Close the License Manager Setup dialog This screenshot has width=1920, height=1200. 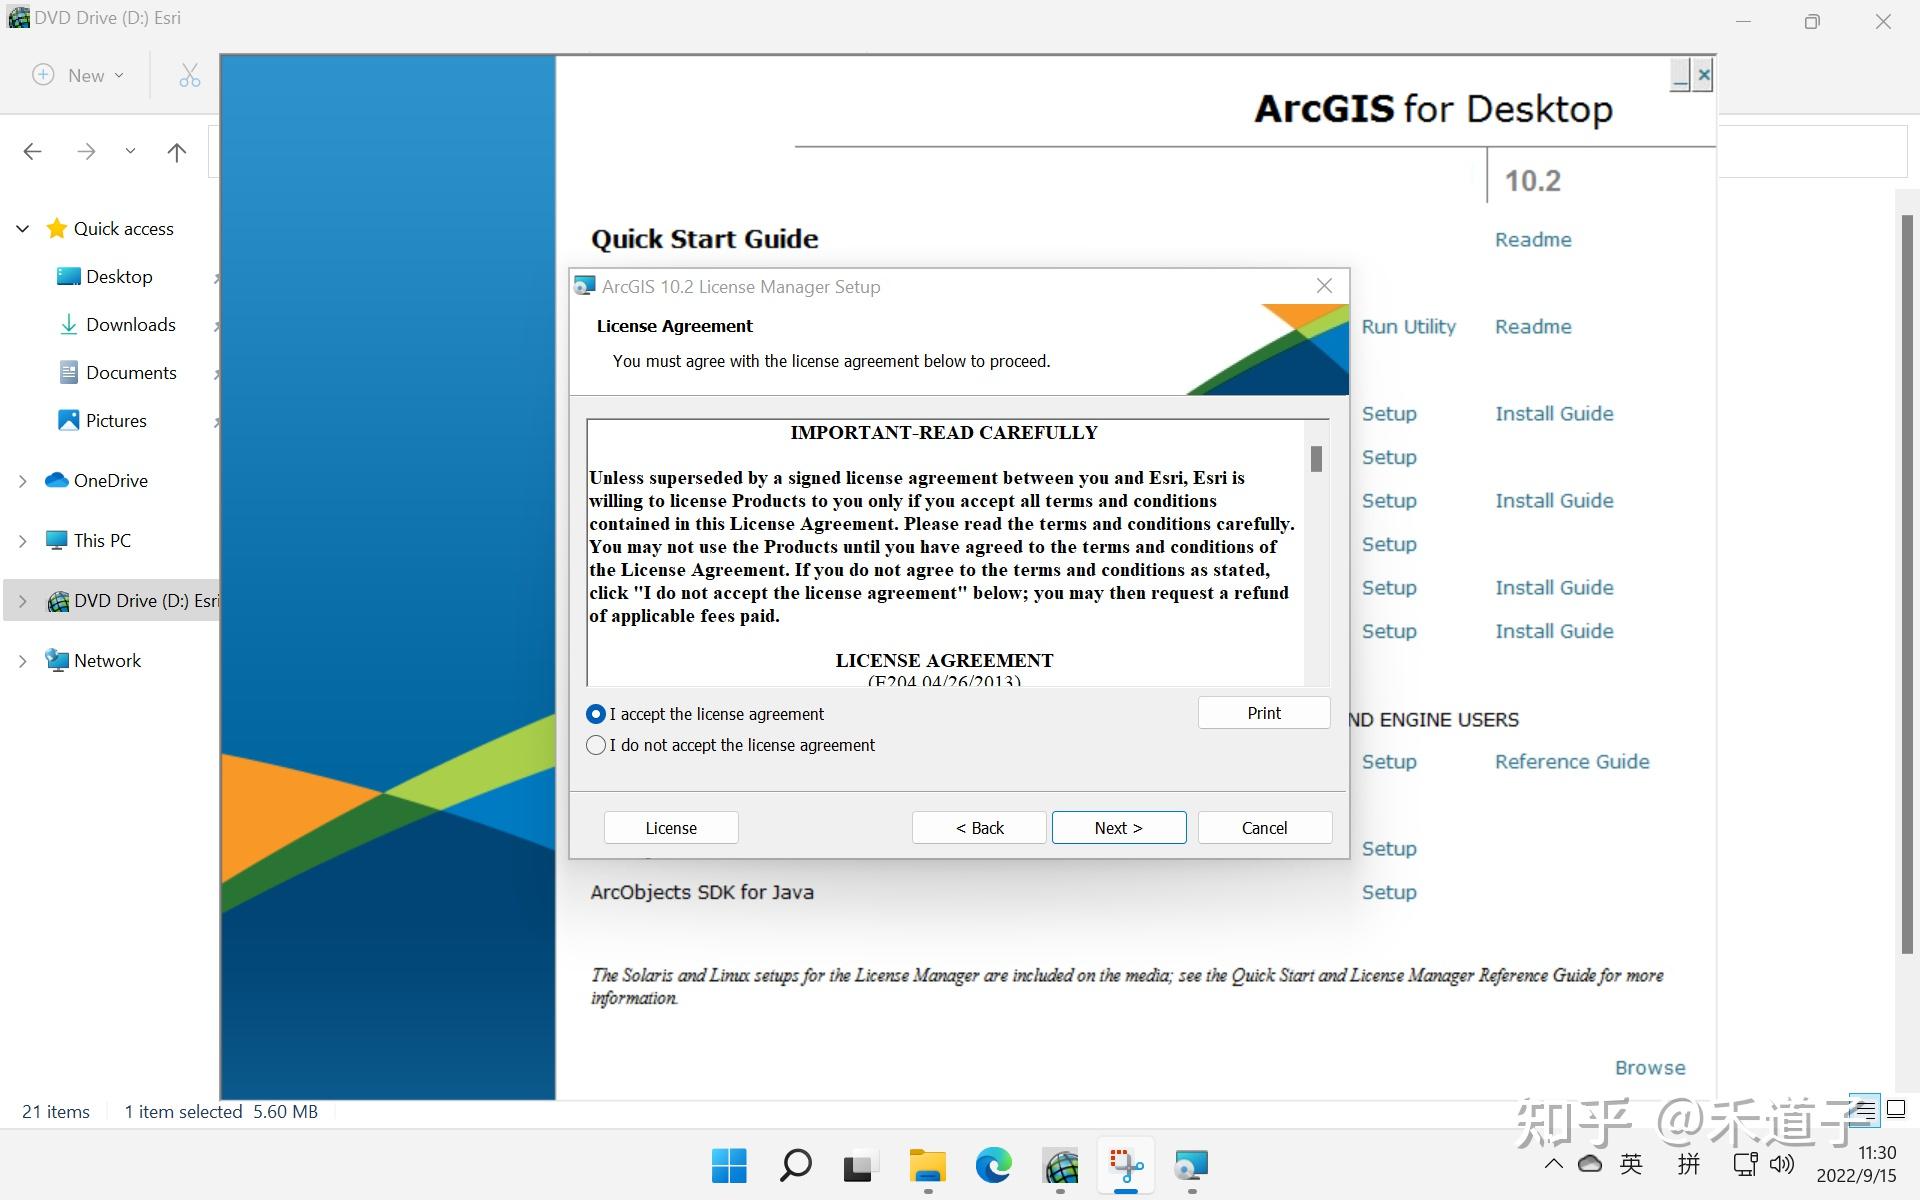(1325, 286)
